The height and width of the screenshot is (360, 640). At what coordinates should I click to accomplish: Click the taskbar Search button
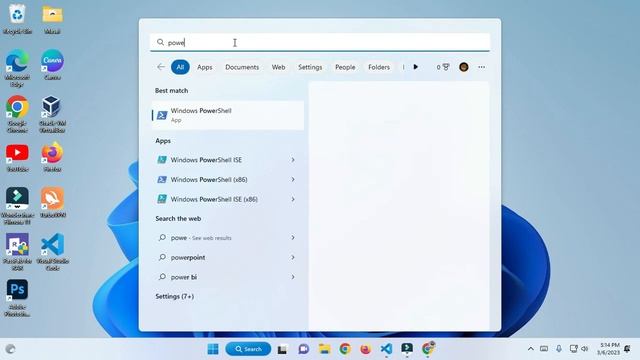(x=248, y=349)
